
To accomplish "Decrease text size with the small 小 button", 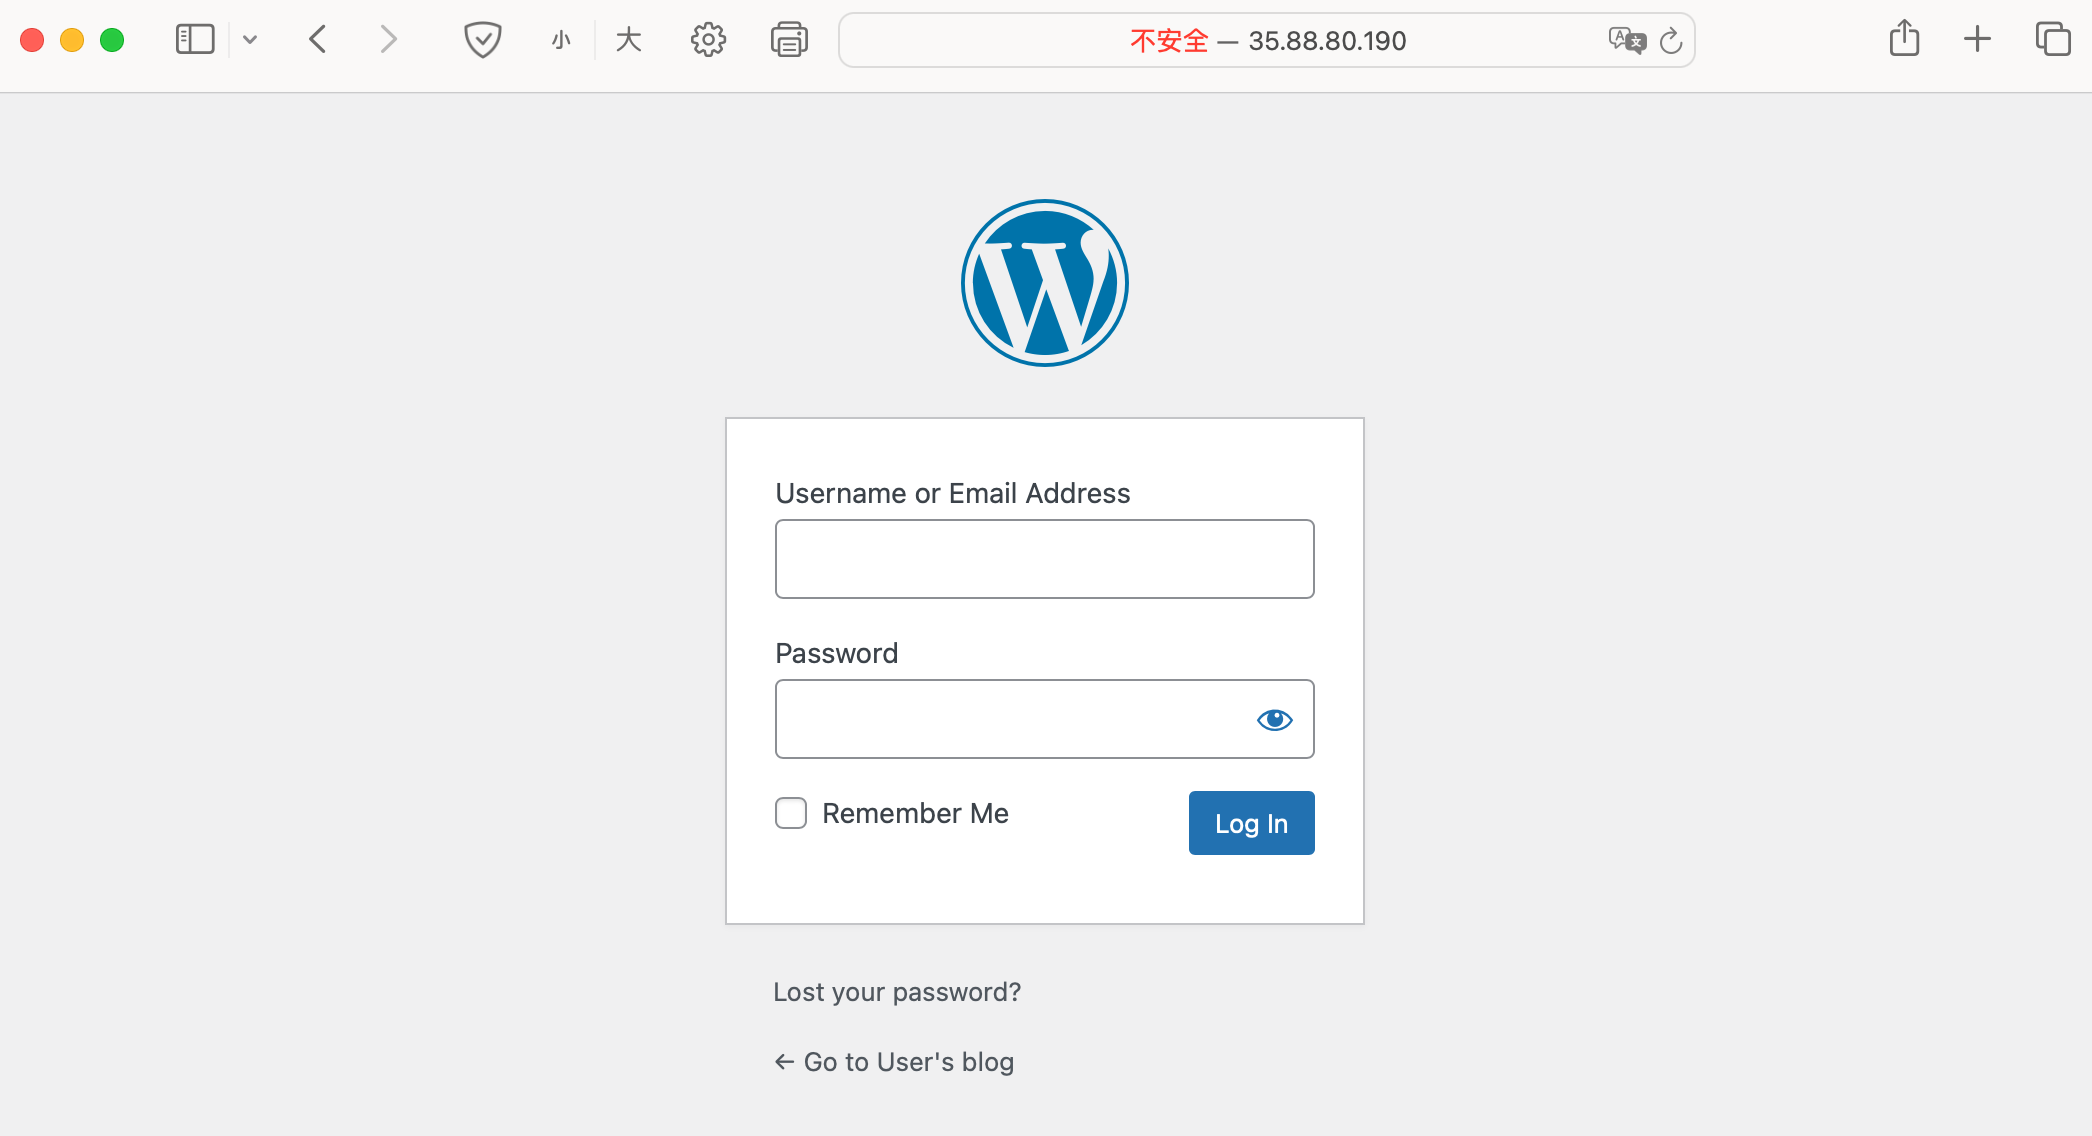I will pos(561,40).
